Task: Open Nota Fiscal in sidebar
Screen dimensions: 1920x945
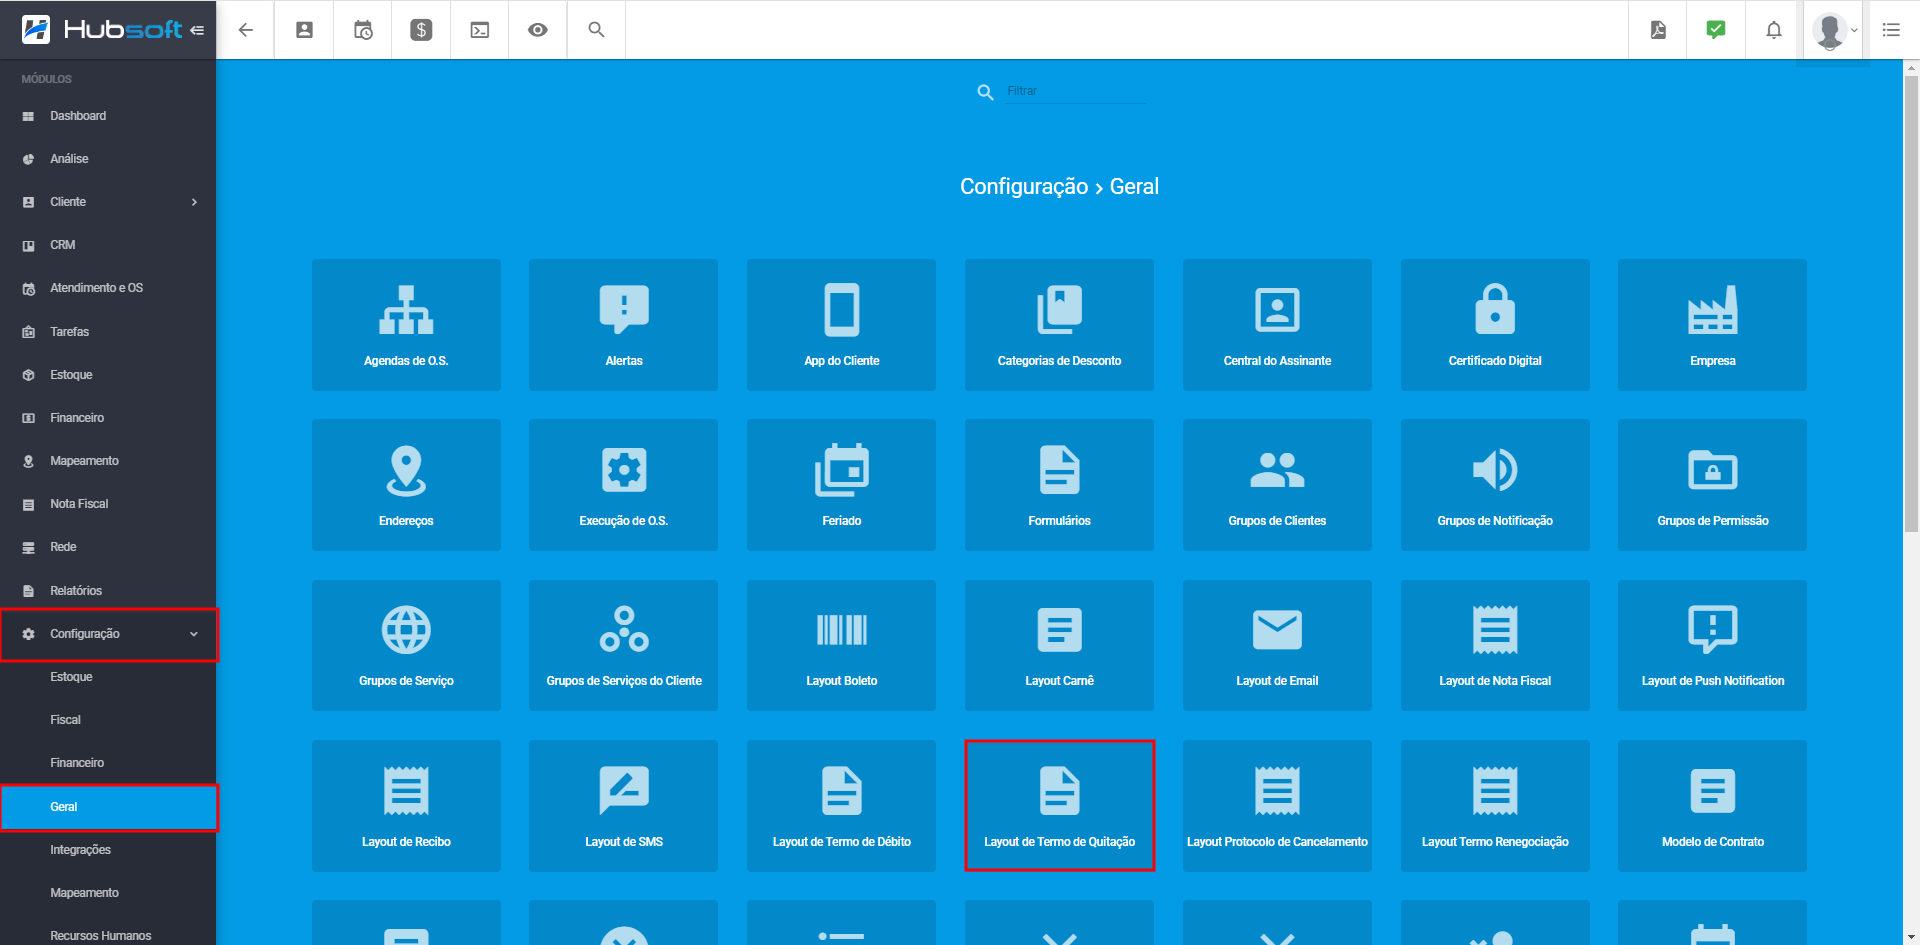Action: [108, 504]
